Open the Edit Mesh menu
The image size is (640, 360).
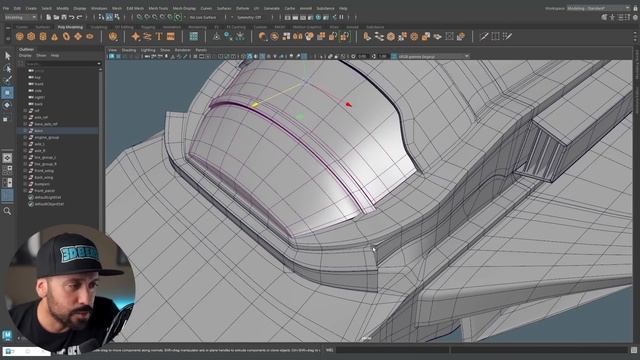(x=135, y=8)
